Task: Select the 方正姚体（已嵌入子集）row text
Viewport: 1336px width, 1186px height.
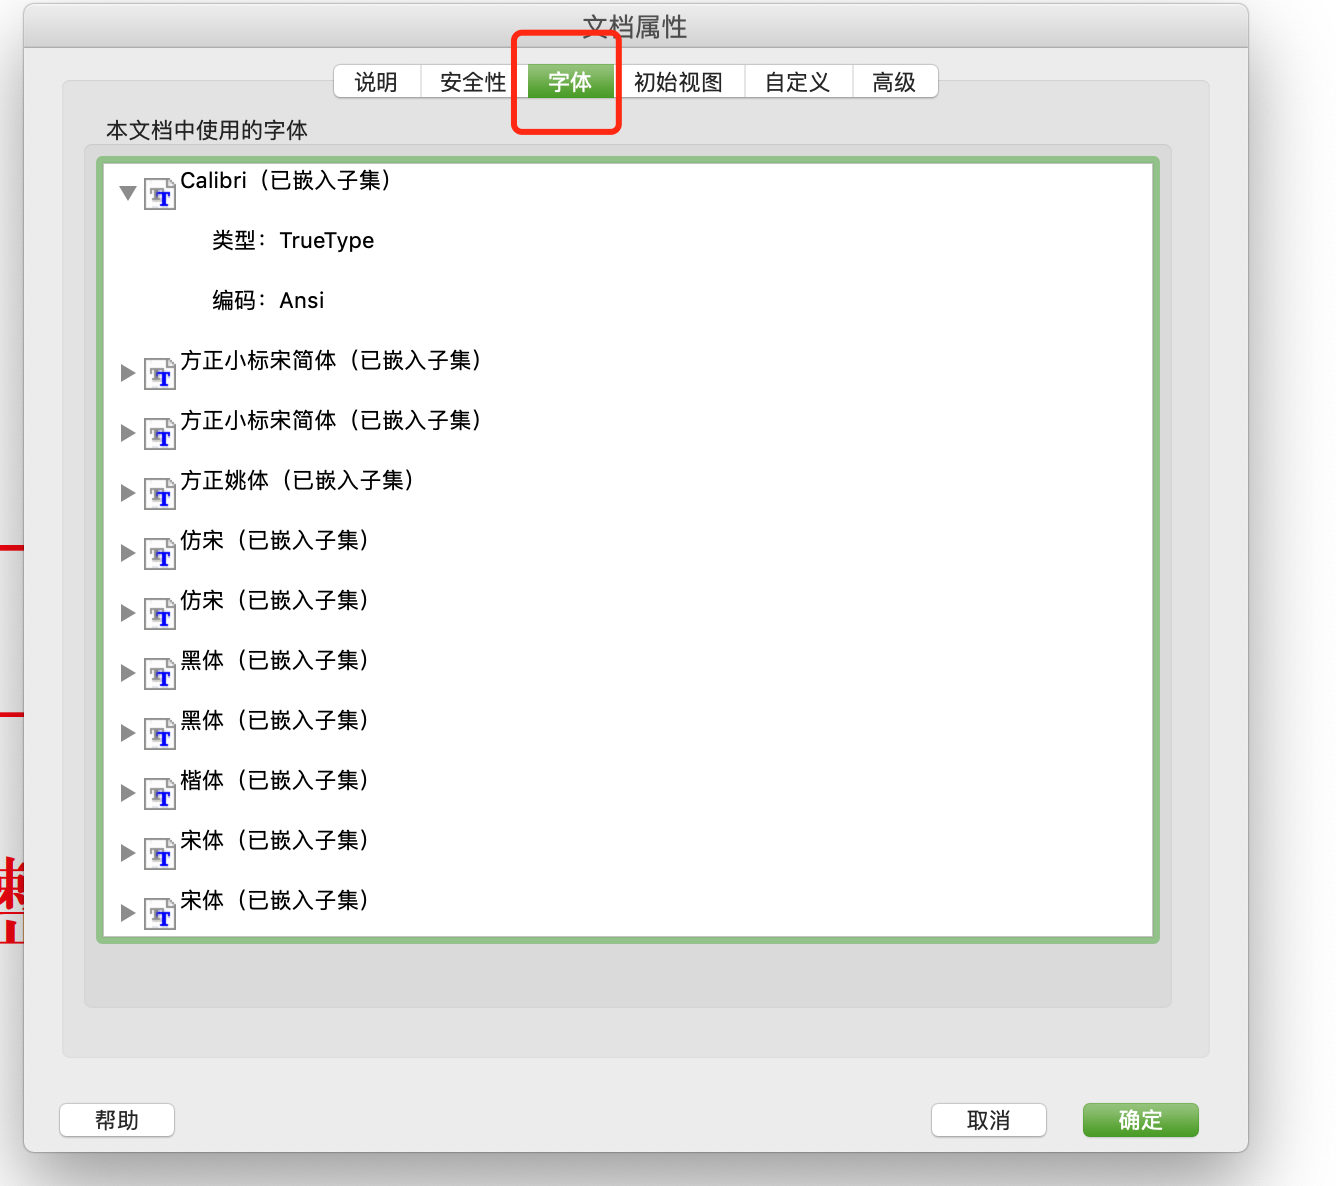Action: (x=298, y=480)
